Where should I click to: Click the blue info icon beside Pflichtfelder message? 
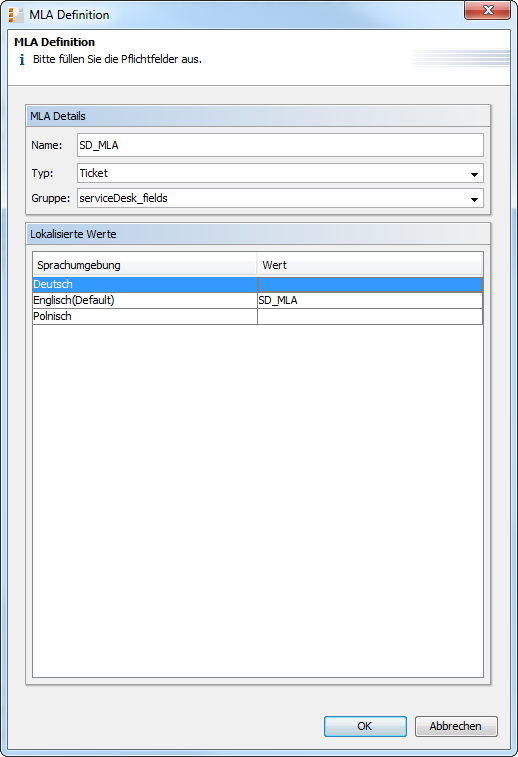pyautogui.click(x=22, y=60)
